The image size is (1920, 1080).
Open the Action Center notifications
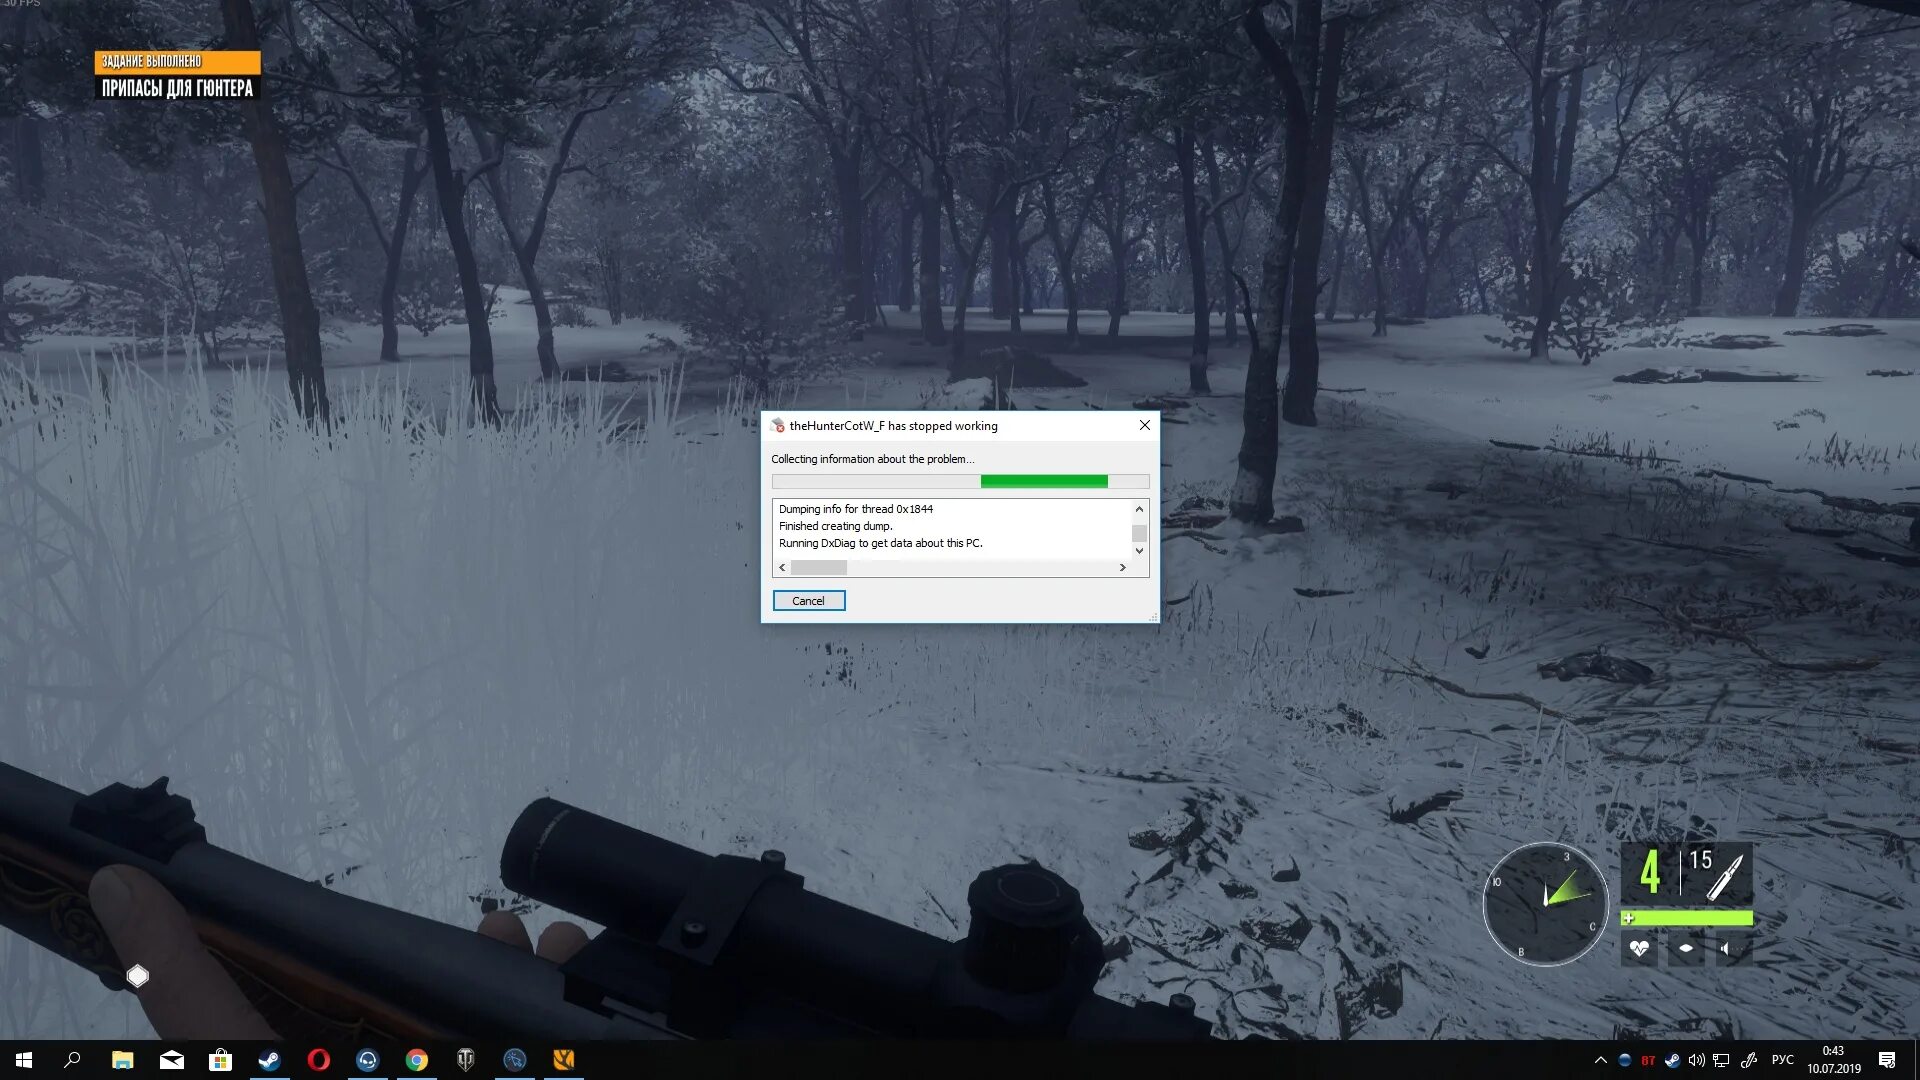click(x=1887, y=1060)
